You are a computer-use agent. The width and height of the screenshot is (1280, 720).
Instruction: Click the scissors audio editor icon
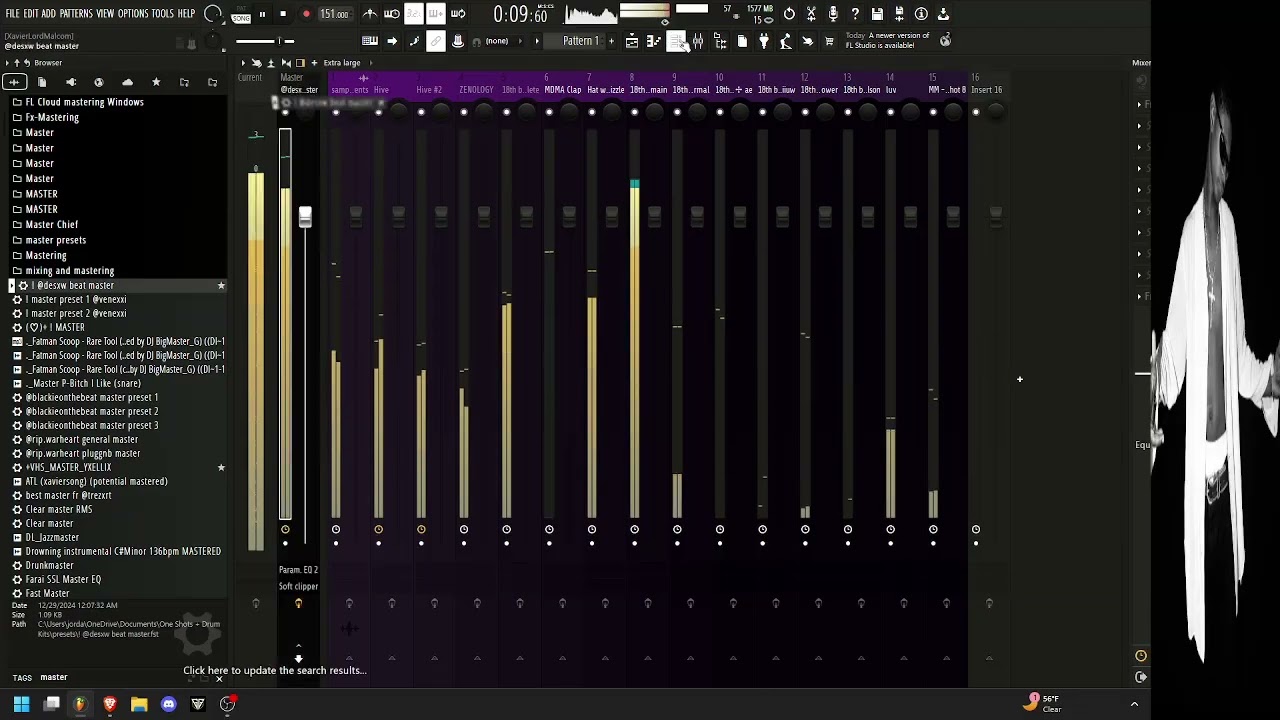tap(811, 14)
